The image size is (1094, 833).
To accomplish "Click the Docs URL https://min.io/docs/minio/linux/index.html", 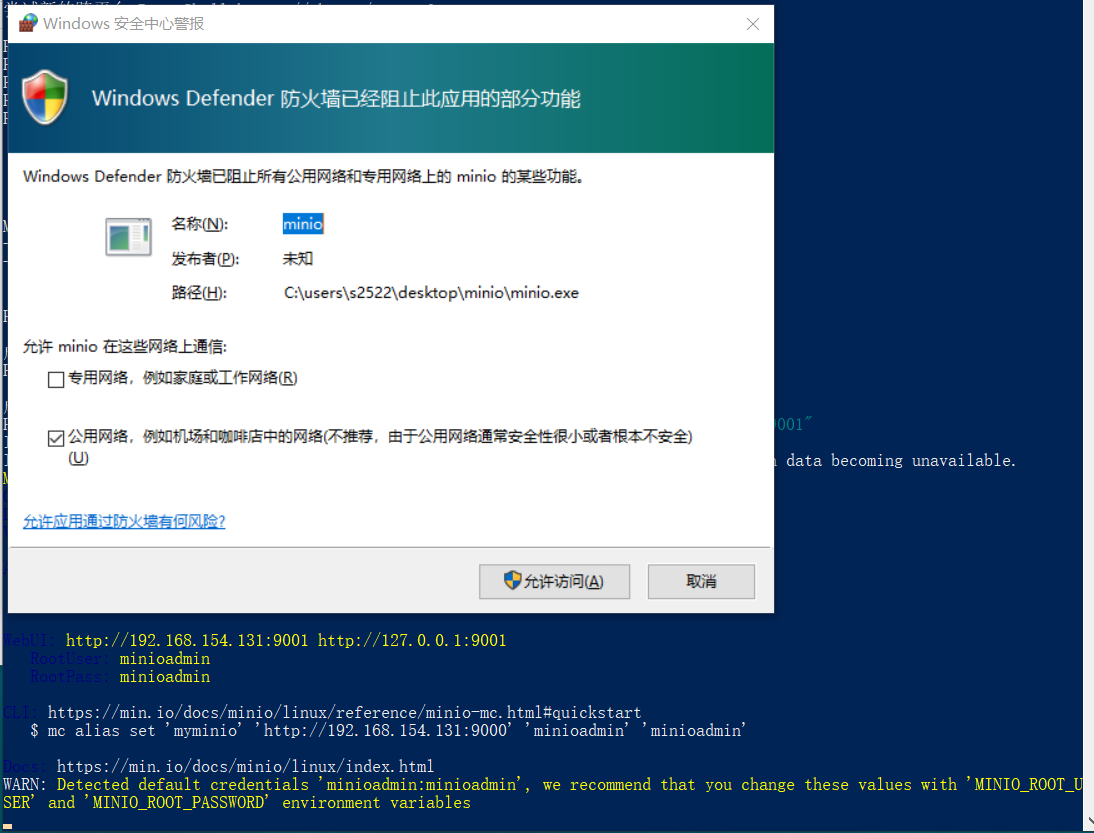I will point(245,767).
